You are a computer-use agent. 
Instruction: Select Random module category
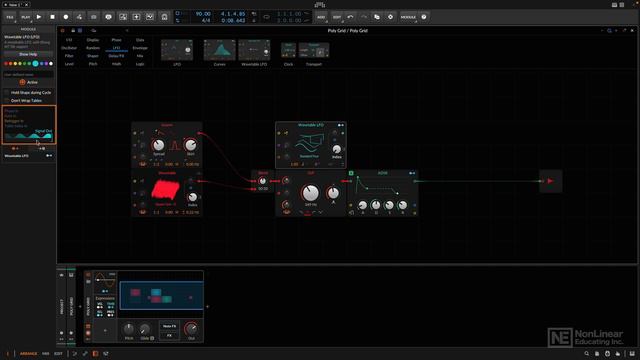93,48
